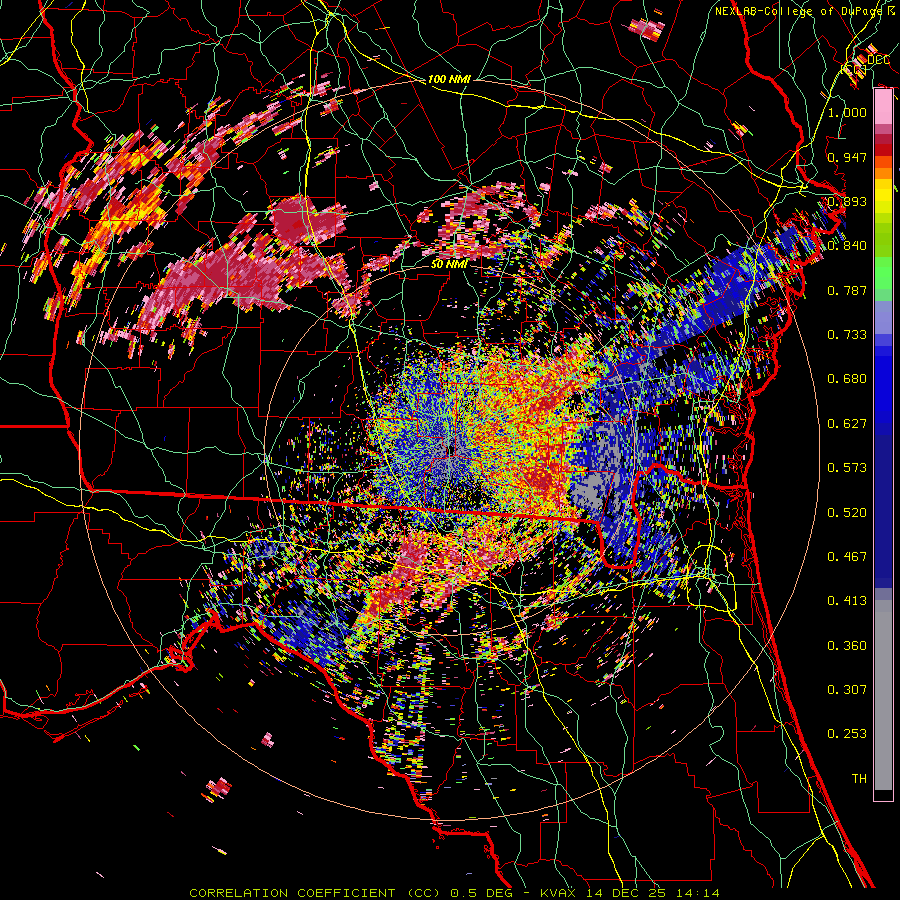Viewport: 900px width, 900px height.
Task: Select the 0.893 legend value
Action: coord(847,201)
